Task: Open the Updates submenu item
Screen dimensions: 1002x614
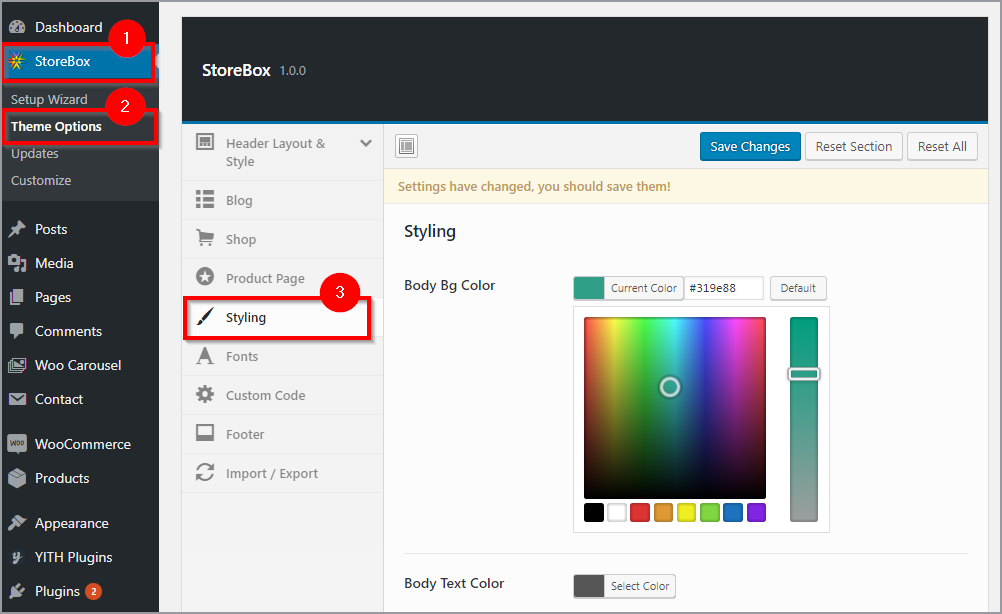Action: point(35,153)
